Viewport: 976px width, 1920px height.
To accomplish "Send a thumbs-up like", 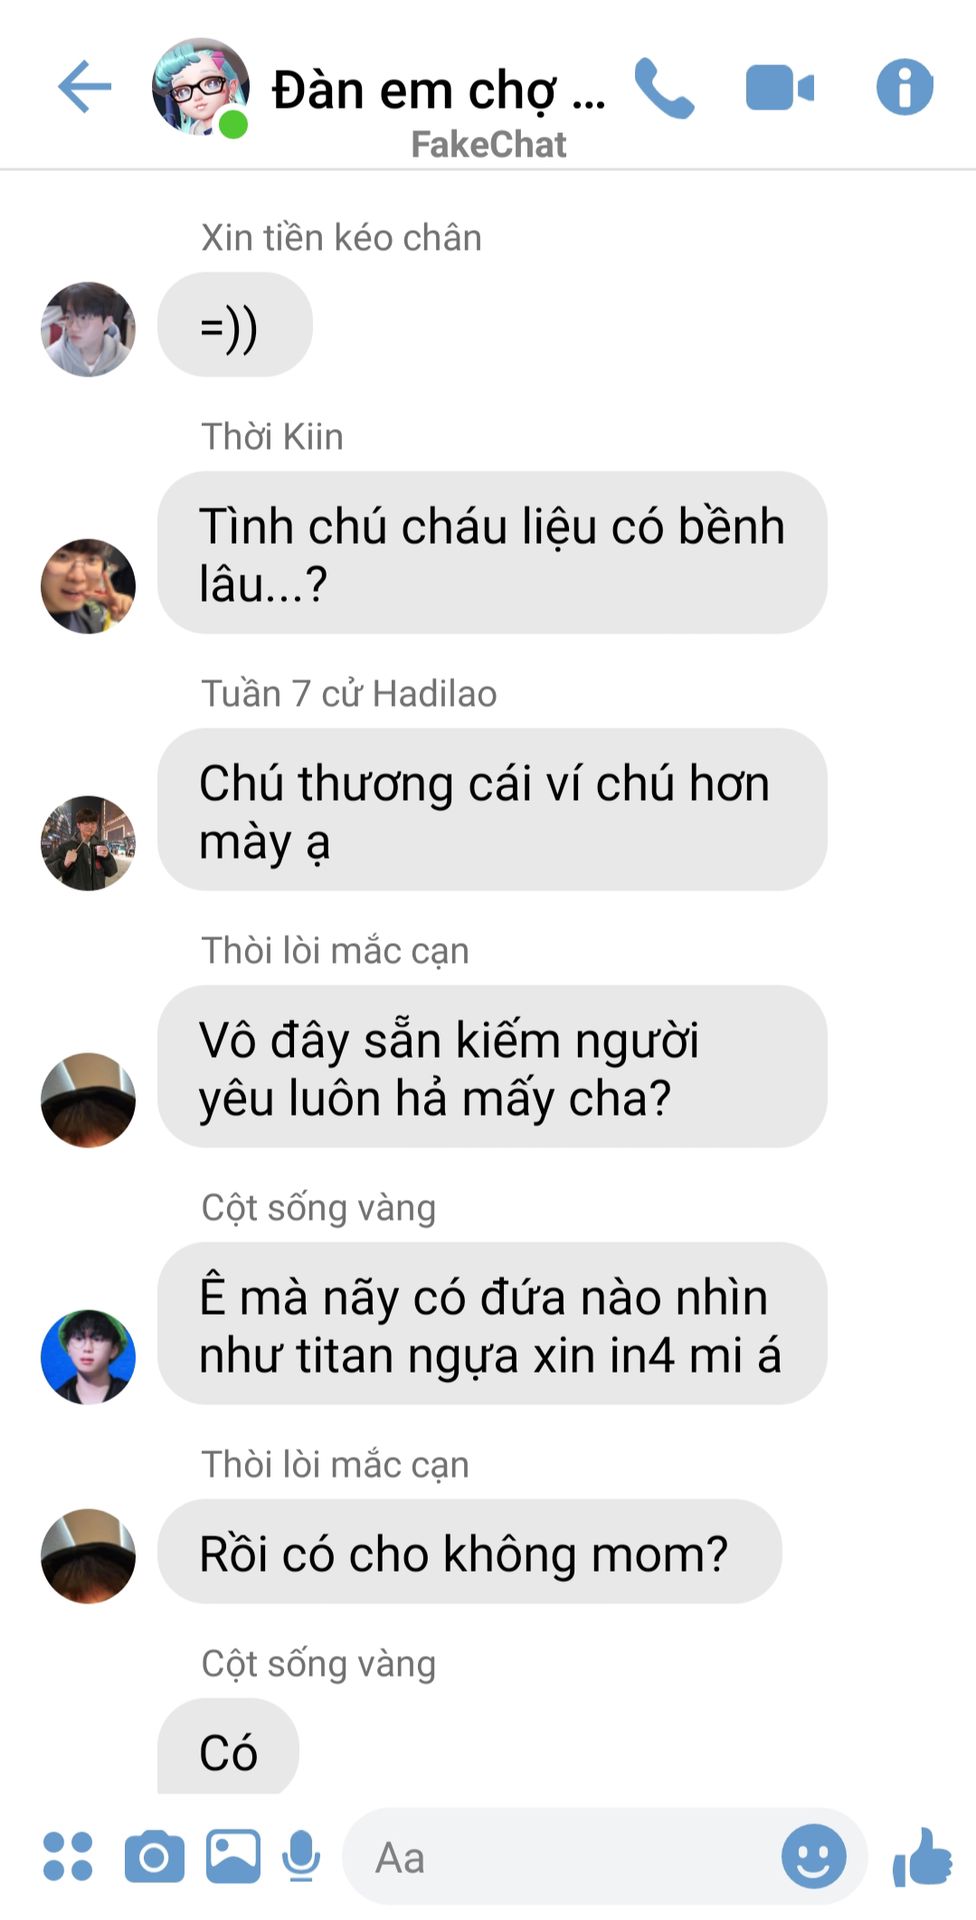I will pyautogui.click(x=922, y=1857).
